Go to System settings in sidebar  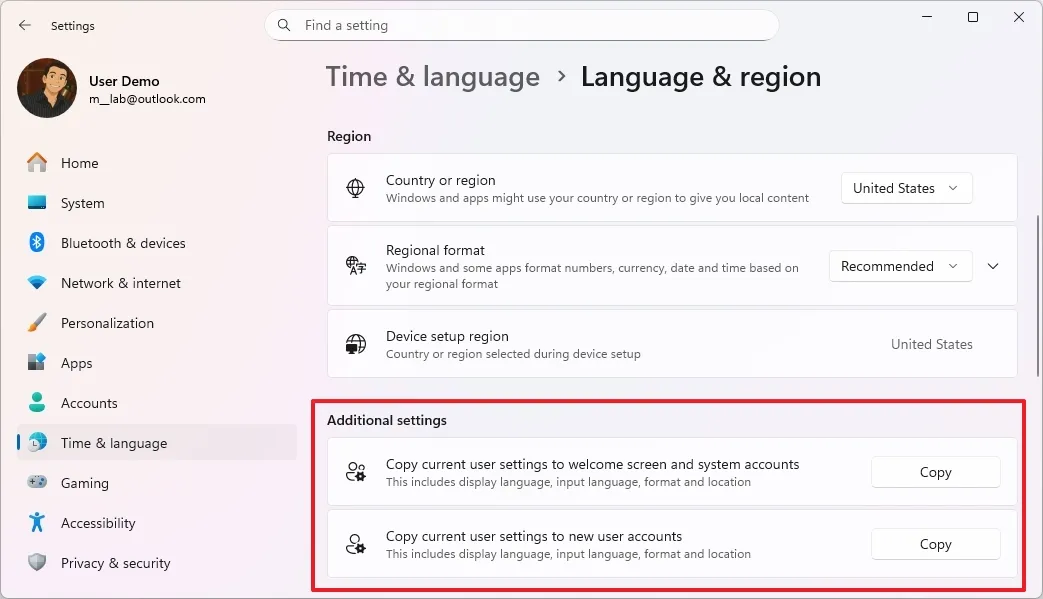point(82,203)
